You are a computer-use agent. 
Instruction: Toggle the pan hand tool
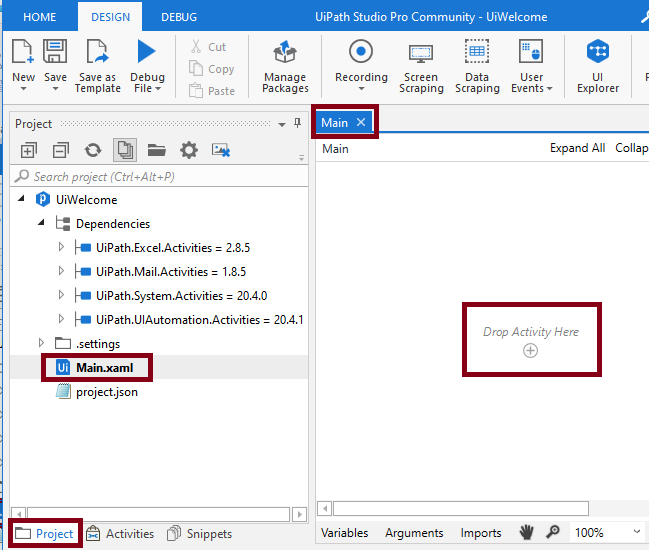point(526,532)
